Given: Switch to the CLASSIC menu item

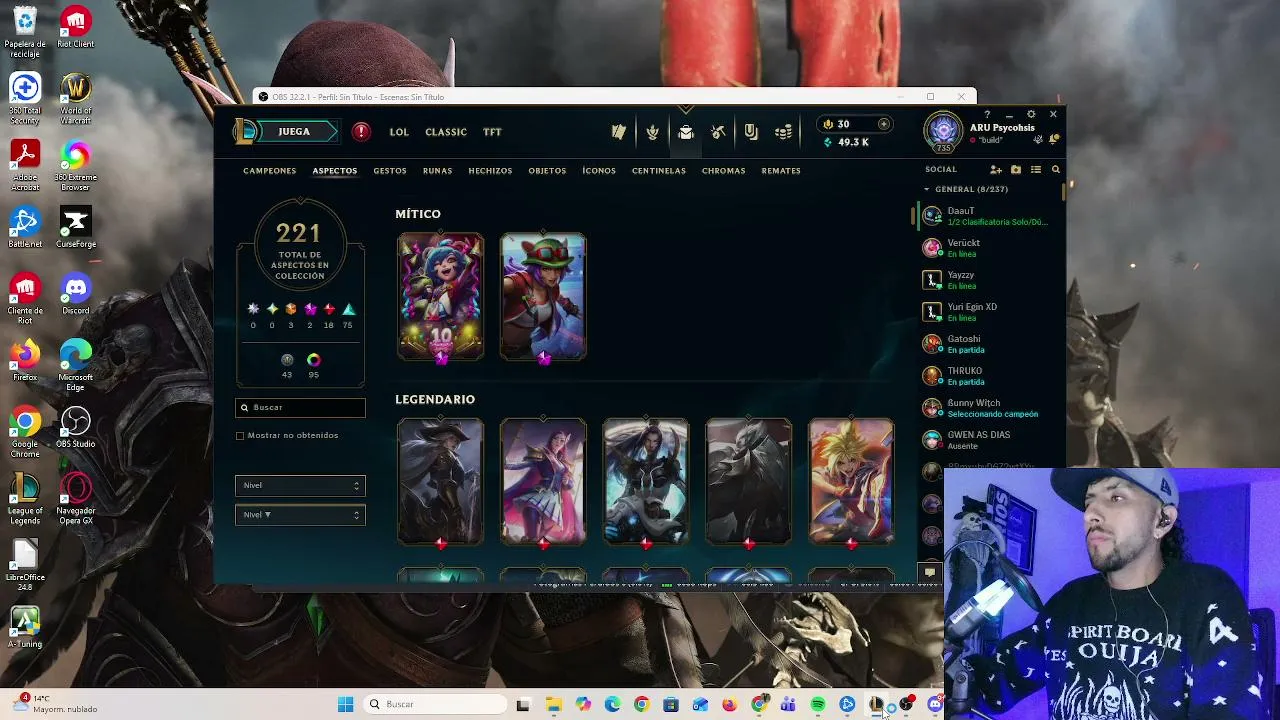Looking at the screenshot, I should [x=446, y=132].
